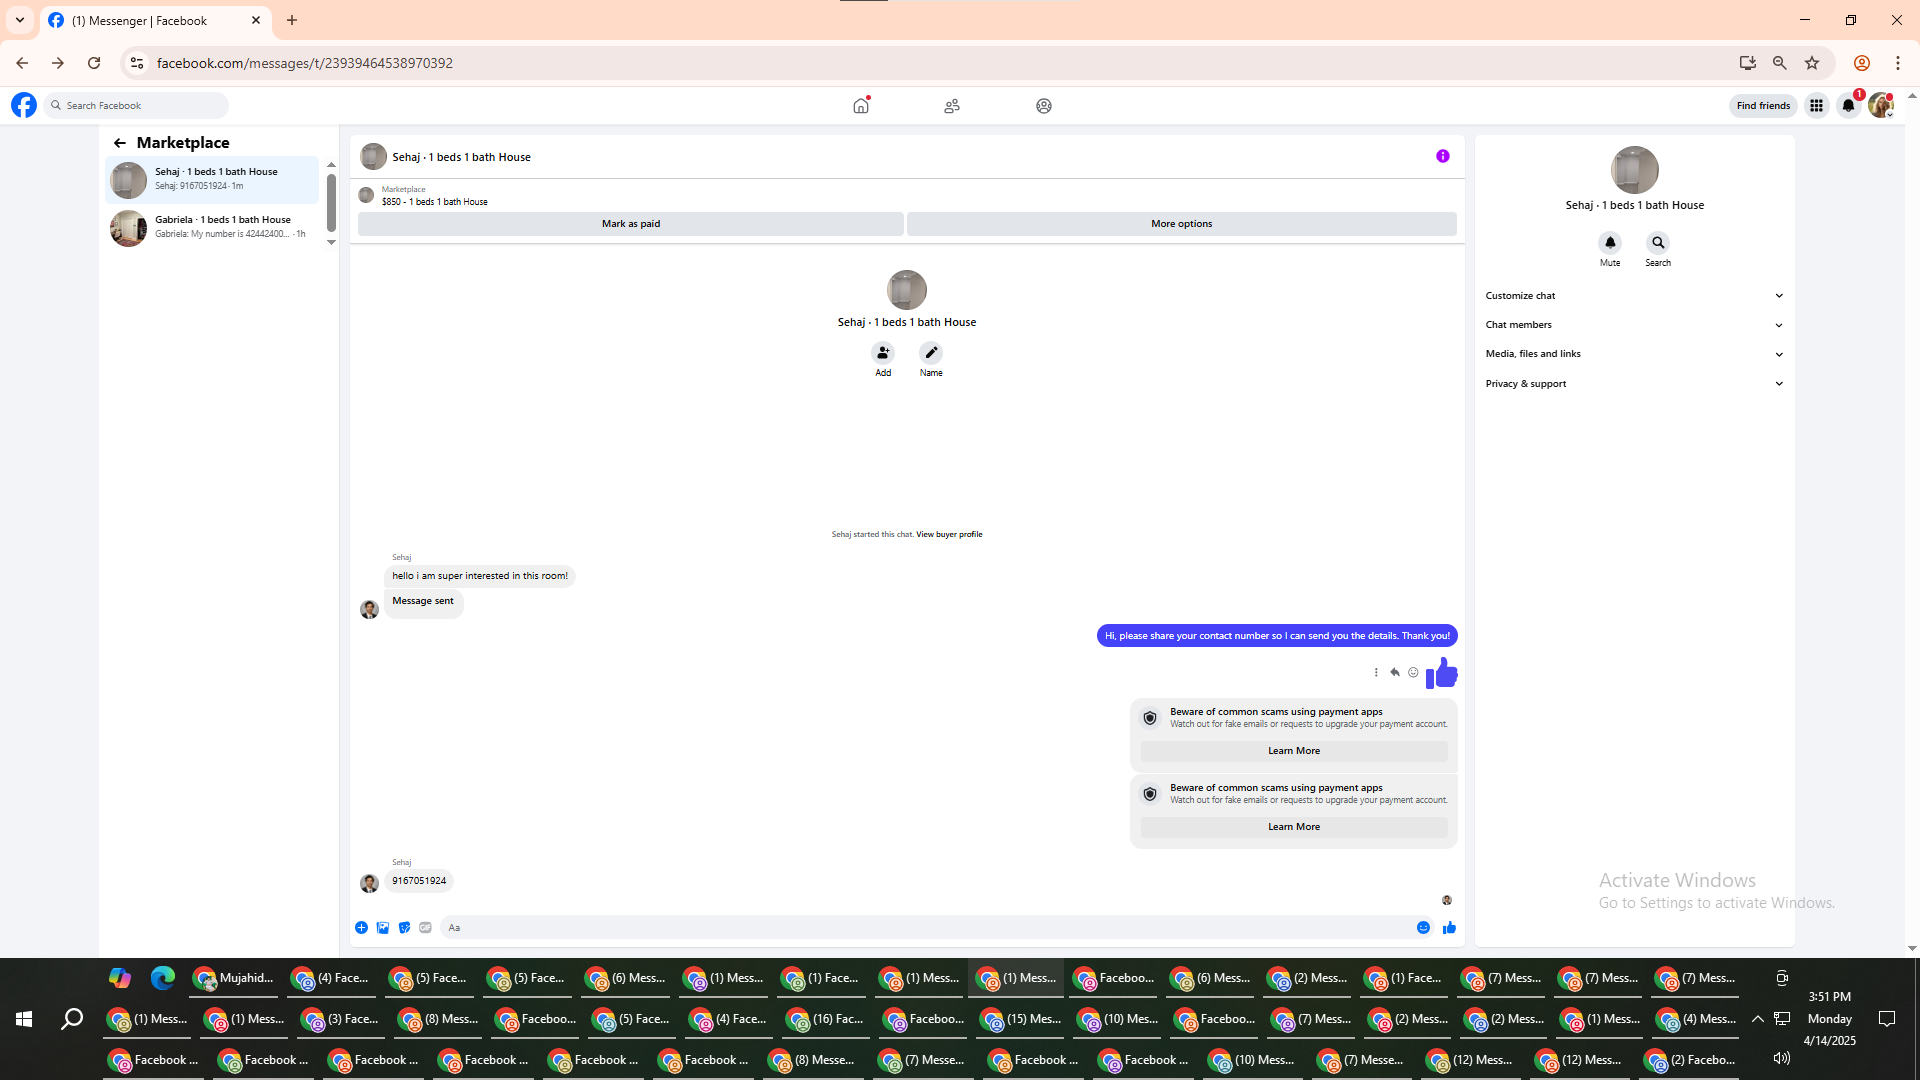The image size is (1920, 1080).
Task: Click Mark as paid button
Action: pyautogui.click(x=630, y=224)
